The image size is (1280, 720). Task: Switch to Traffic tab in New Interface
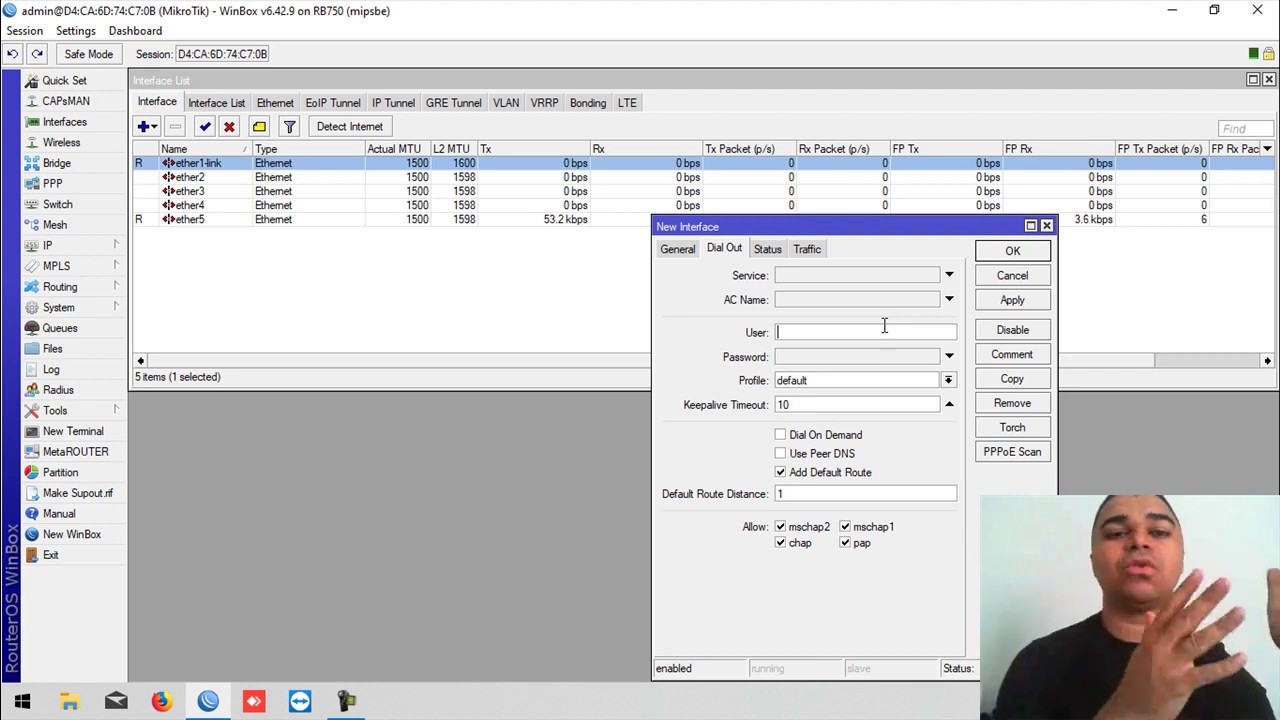tap(807, 250)
